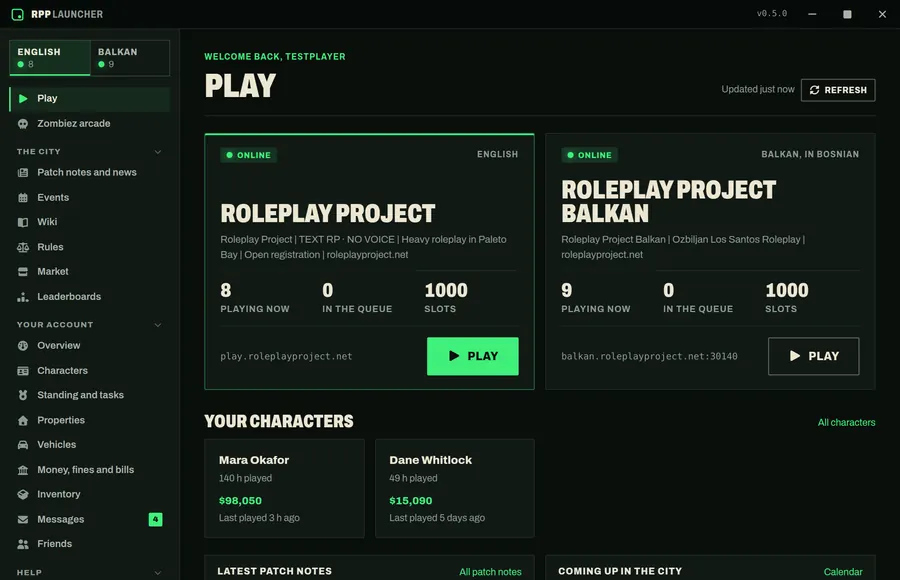Maximize the launcher window
This screenshot has height=580, width=900.
click(847, 14)
